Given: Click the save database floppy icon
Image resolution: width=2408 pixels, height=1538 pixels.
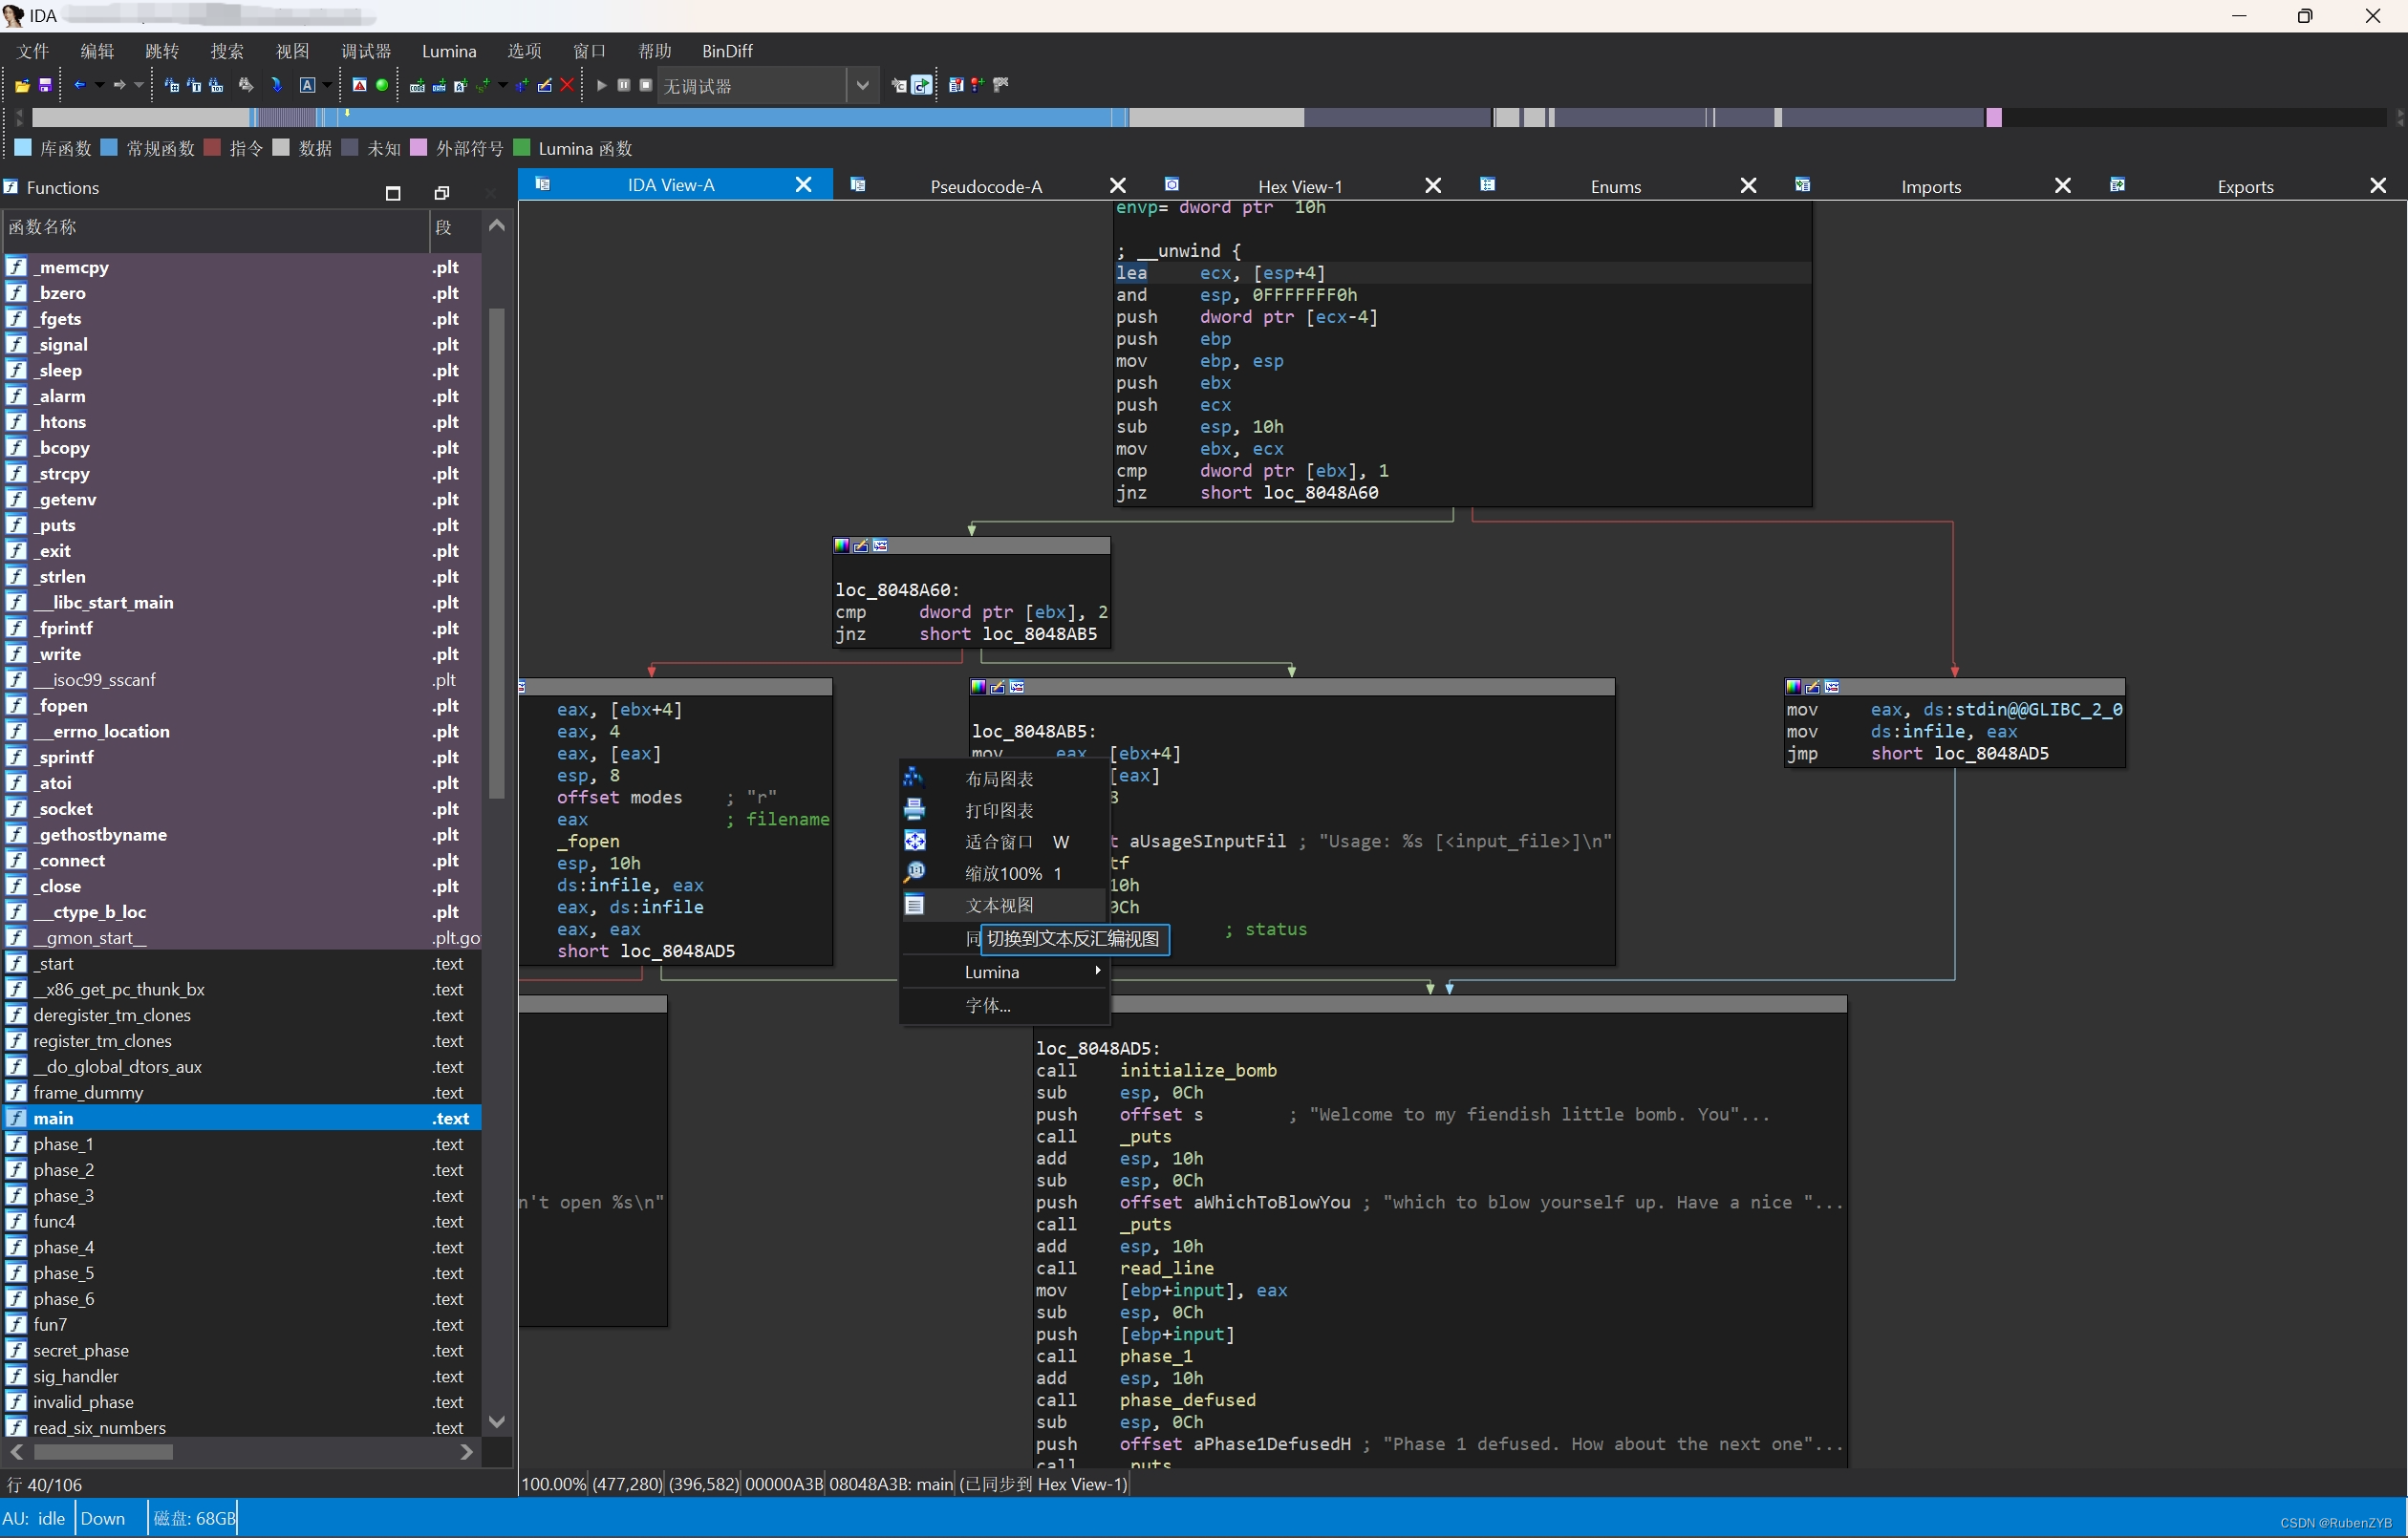Looking at the screenshot, I should (x=45, y=86).
